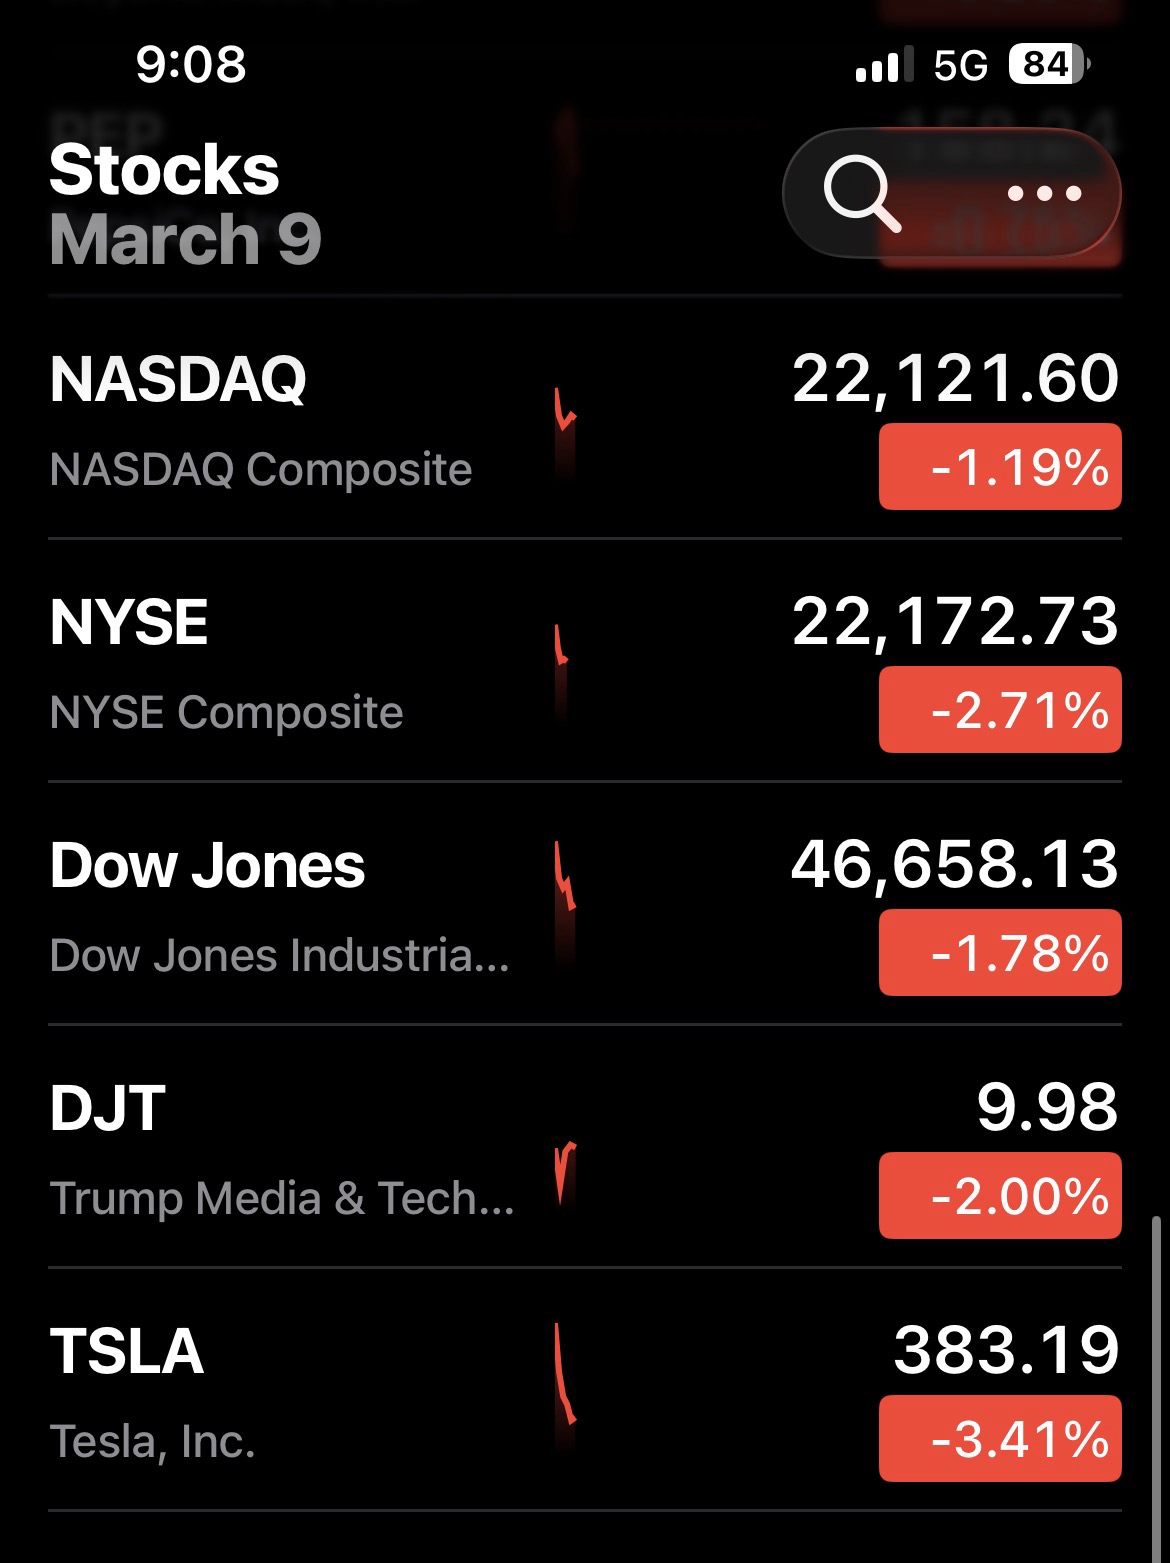Toggle the Dow Jones -1.78% change badge
1170x1563 pixels.
point(1000,953)
